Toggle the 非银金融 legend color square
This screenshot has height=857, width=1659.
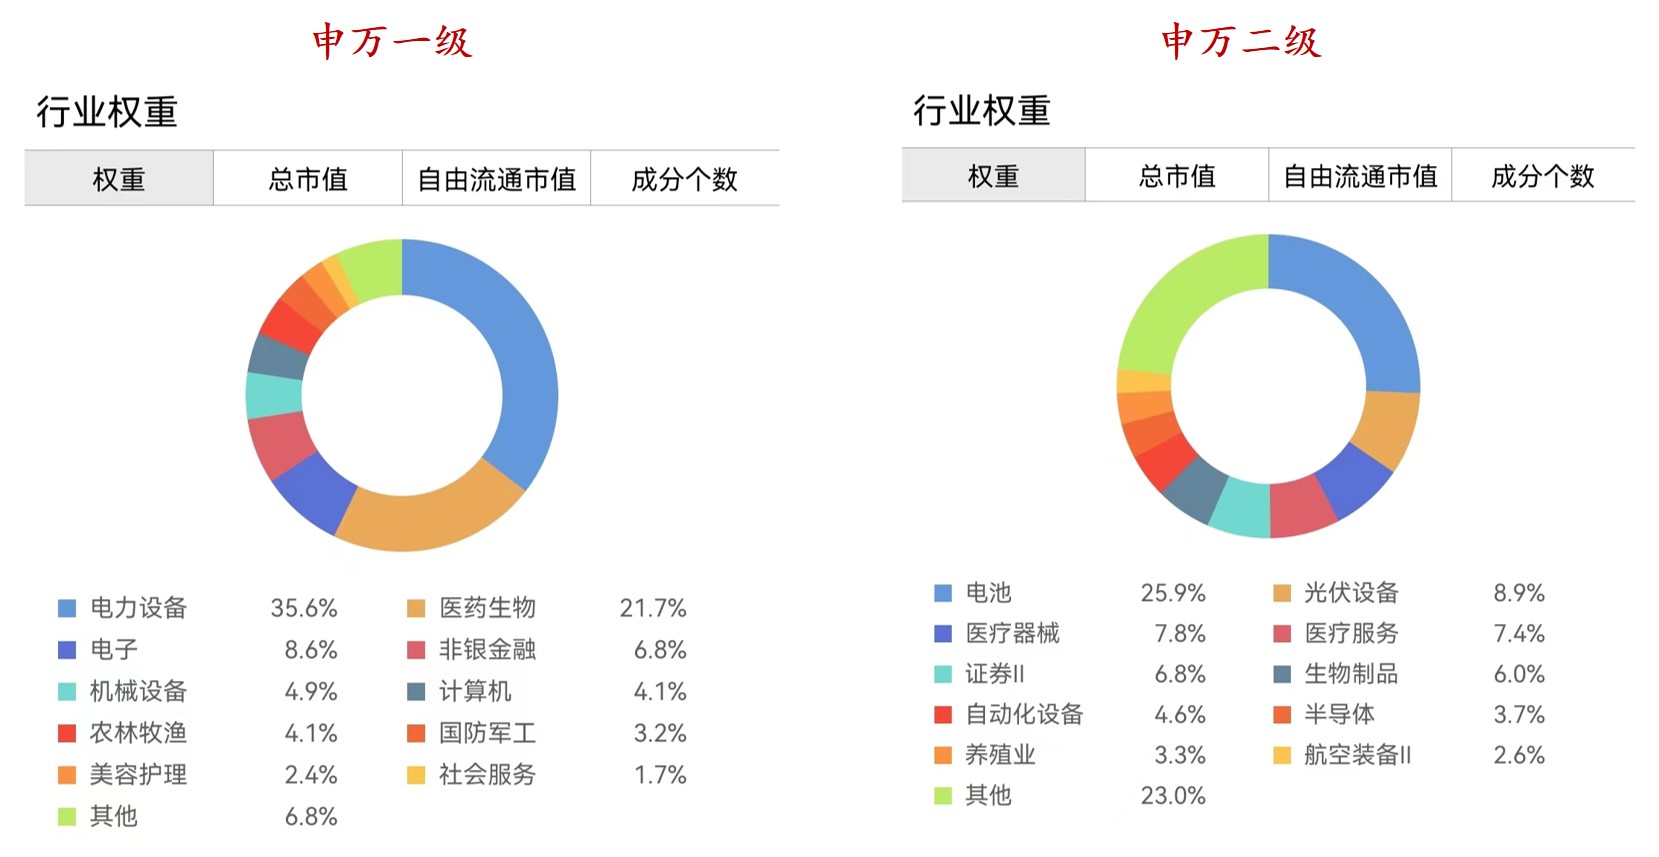point(416,650)
